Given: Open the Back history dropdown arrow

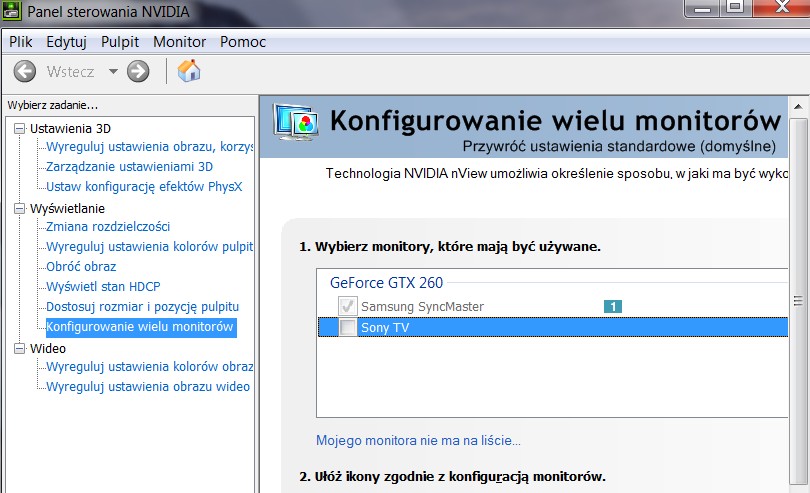Looking at the screenshot, I should tap(113, 71).
